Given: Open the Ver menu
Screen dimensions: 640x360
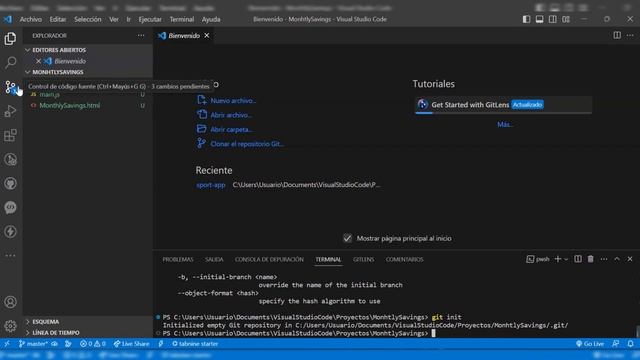Looking at the screenshot, I should 114,19.
